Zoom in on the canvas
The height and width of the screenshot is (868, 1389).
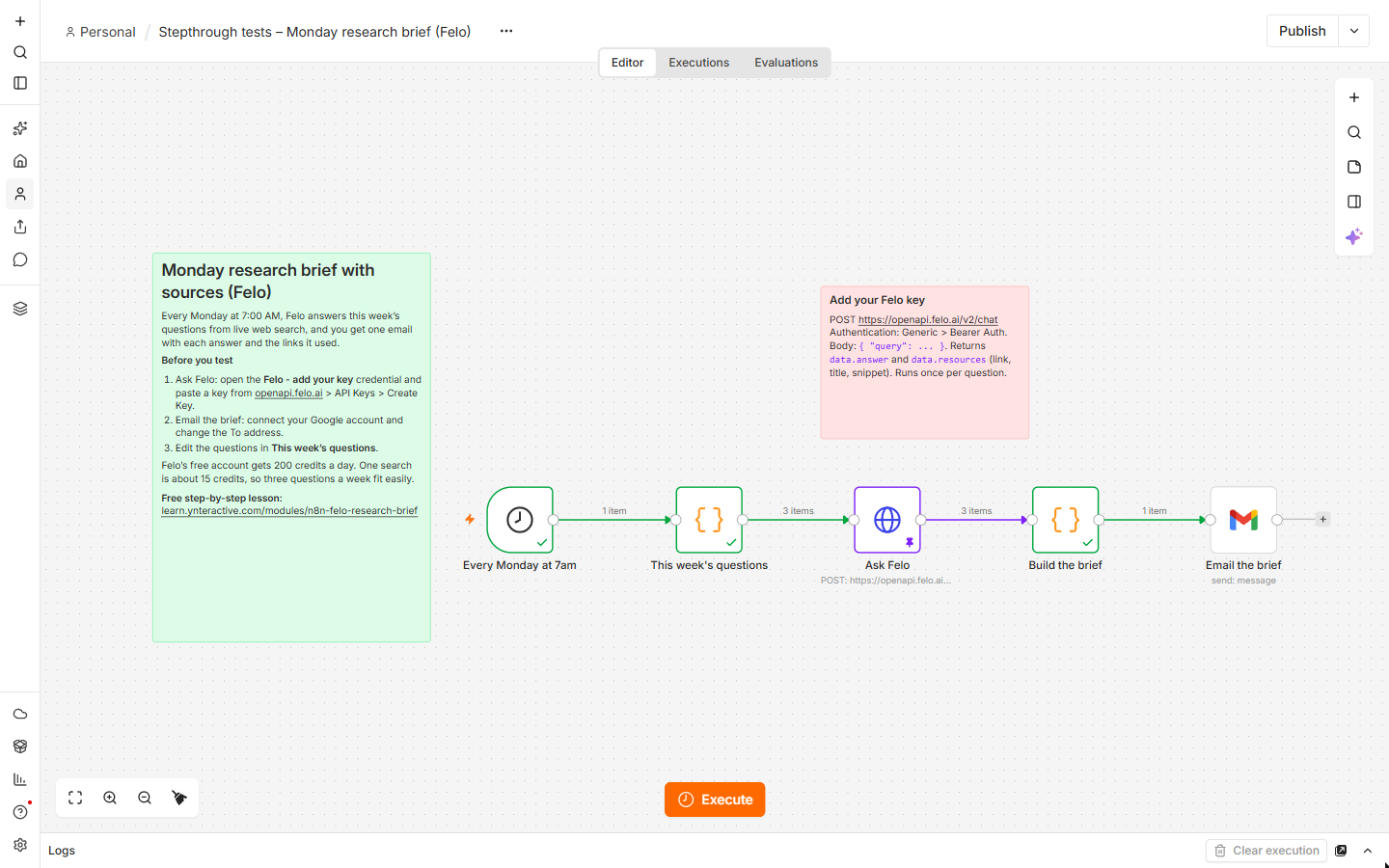(x=110, y=798)
